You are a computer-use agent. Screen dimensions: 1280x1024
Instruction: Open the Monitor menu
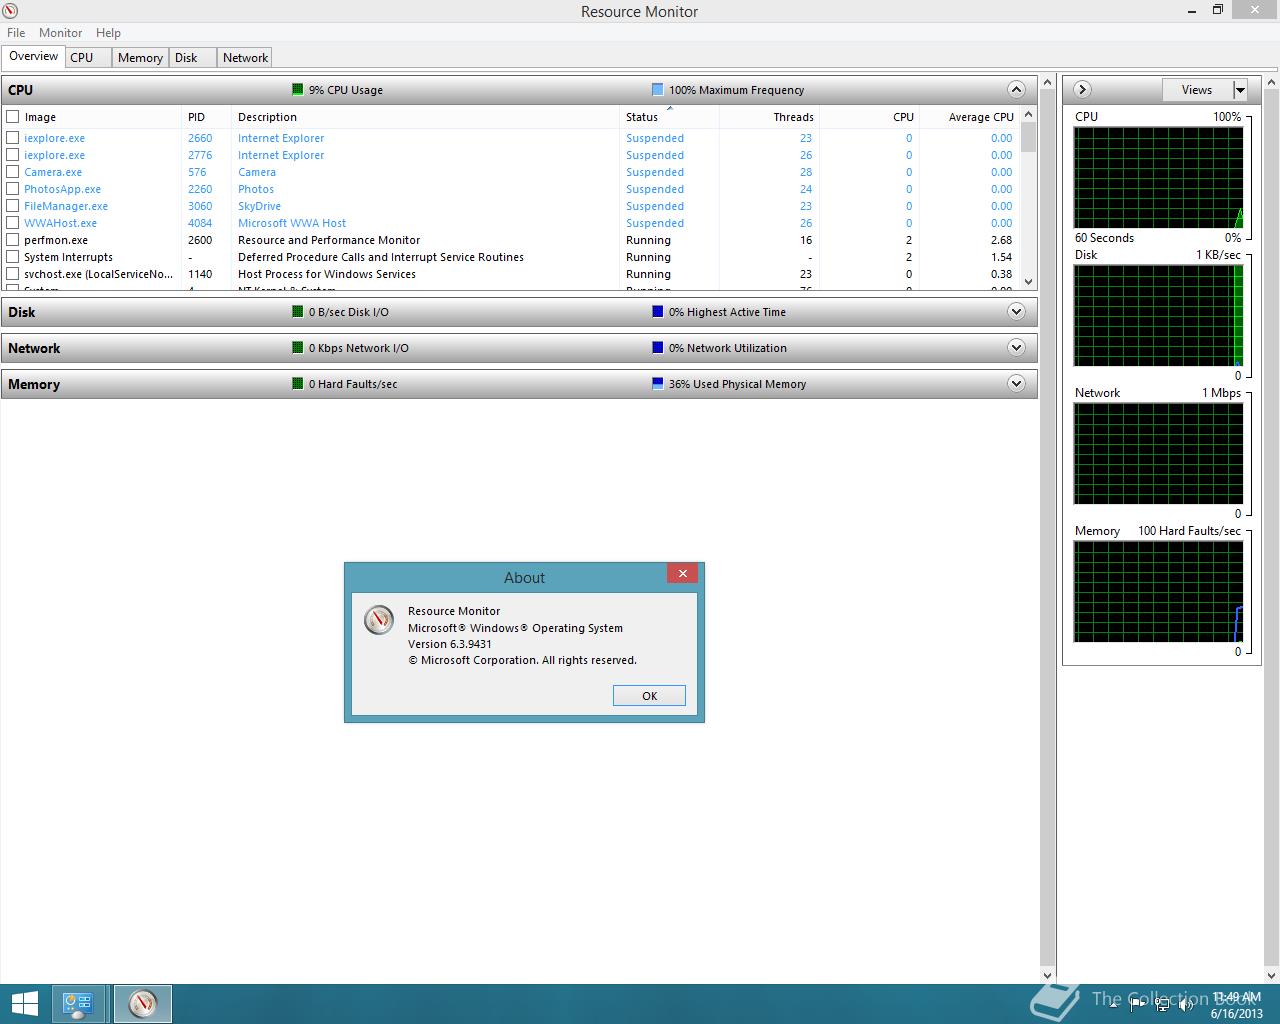click(x=61, y=33)
